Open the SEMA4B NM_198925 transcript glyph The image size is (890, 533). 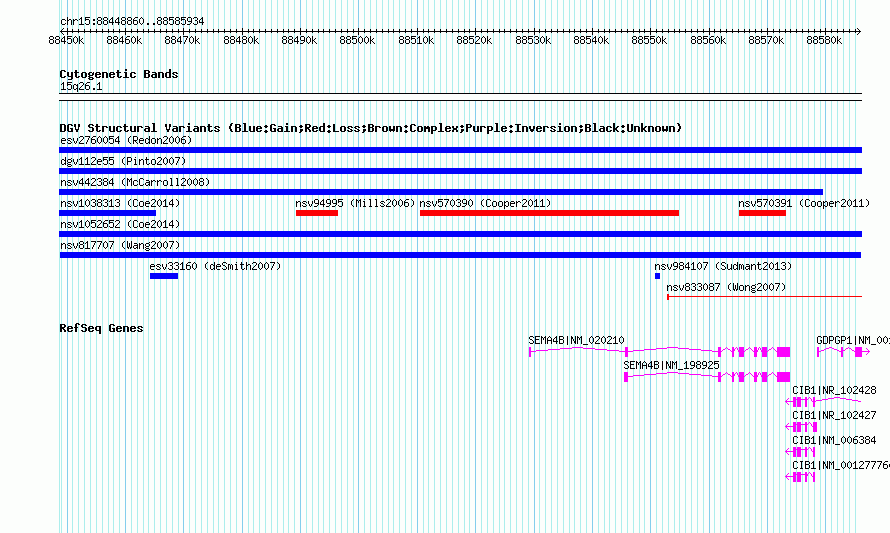[707, 377]
